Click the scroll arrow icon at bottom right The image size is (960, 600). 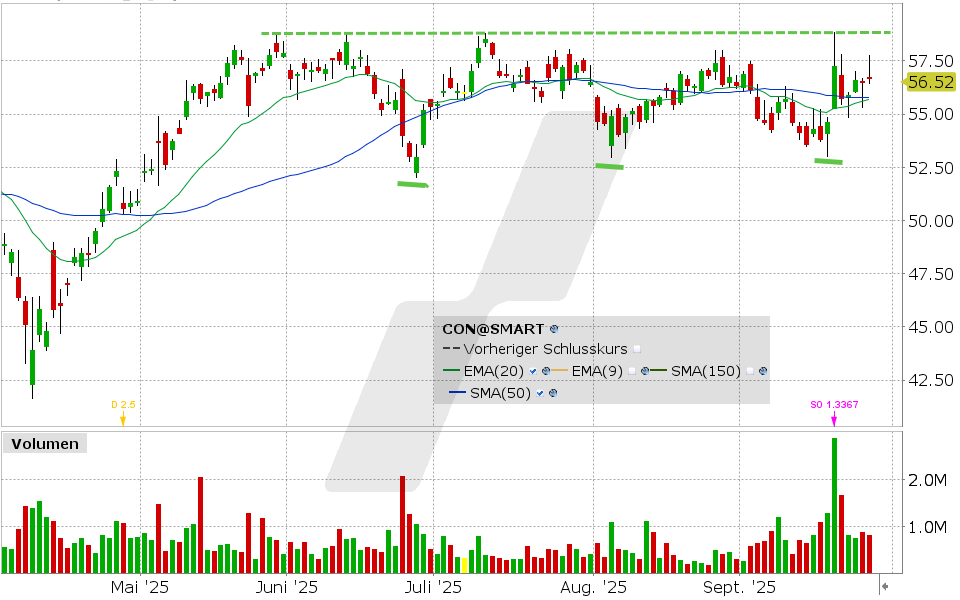click(x=884, y=586)
